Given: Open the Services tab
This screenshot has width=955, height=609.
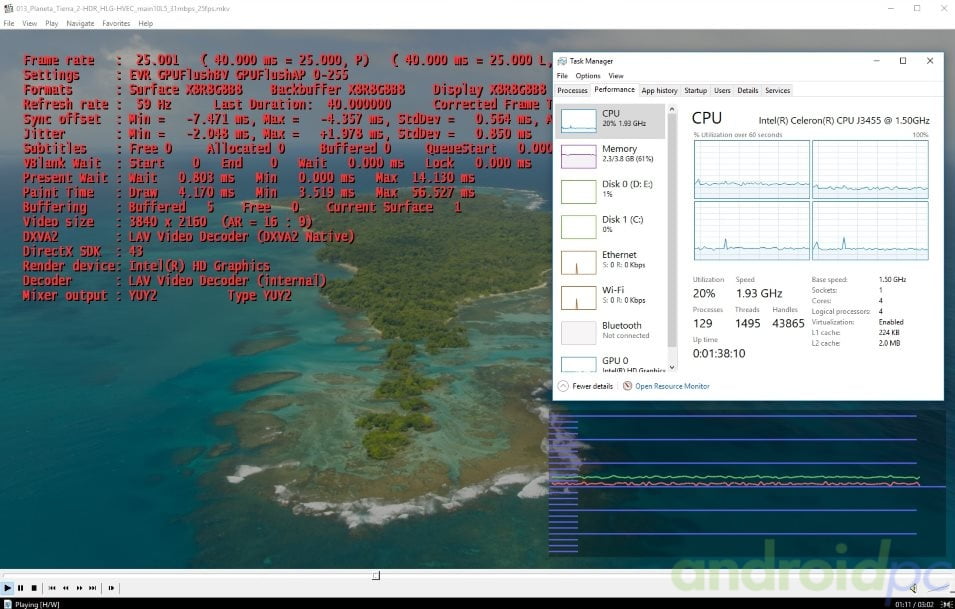Looking at the screenshot, I should pyautogui.click(x=777, y=90).
